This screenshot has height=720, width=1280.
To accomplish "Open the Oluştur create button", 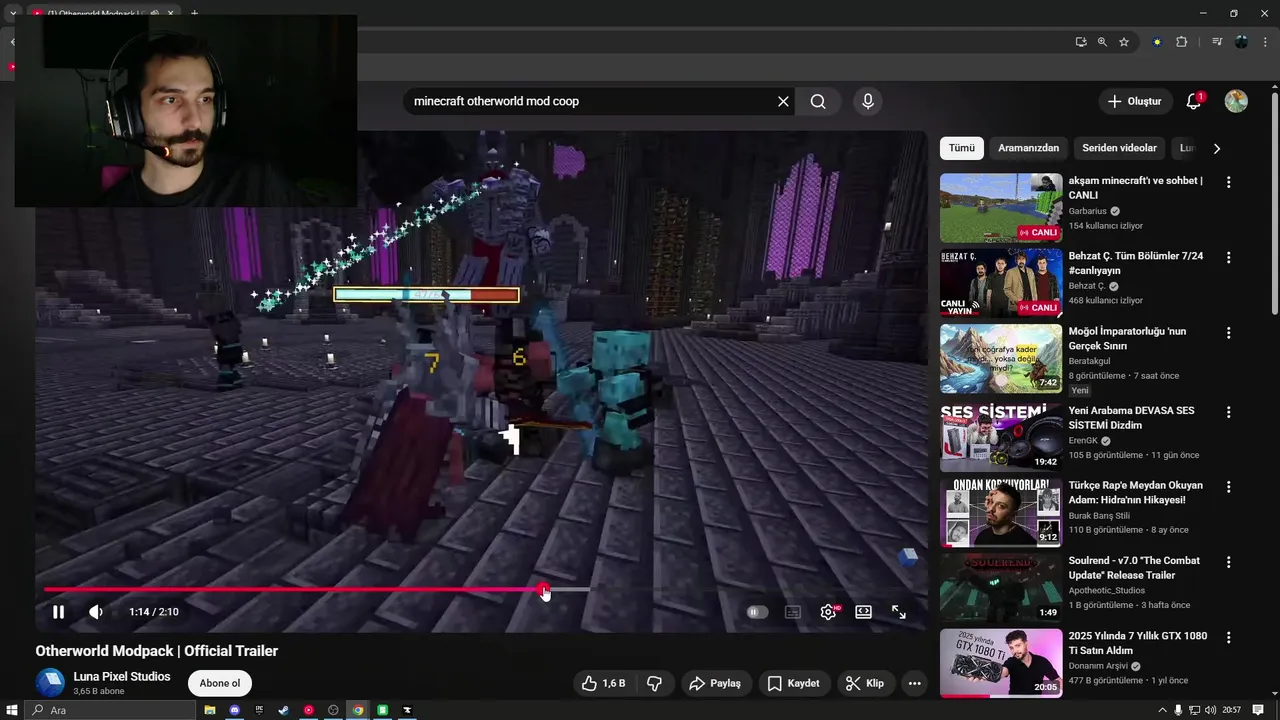I will pyautogui.click(x=1135, y=101).
